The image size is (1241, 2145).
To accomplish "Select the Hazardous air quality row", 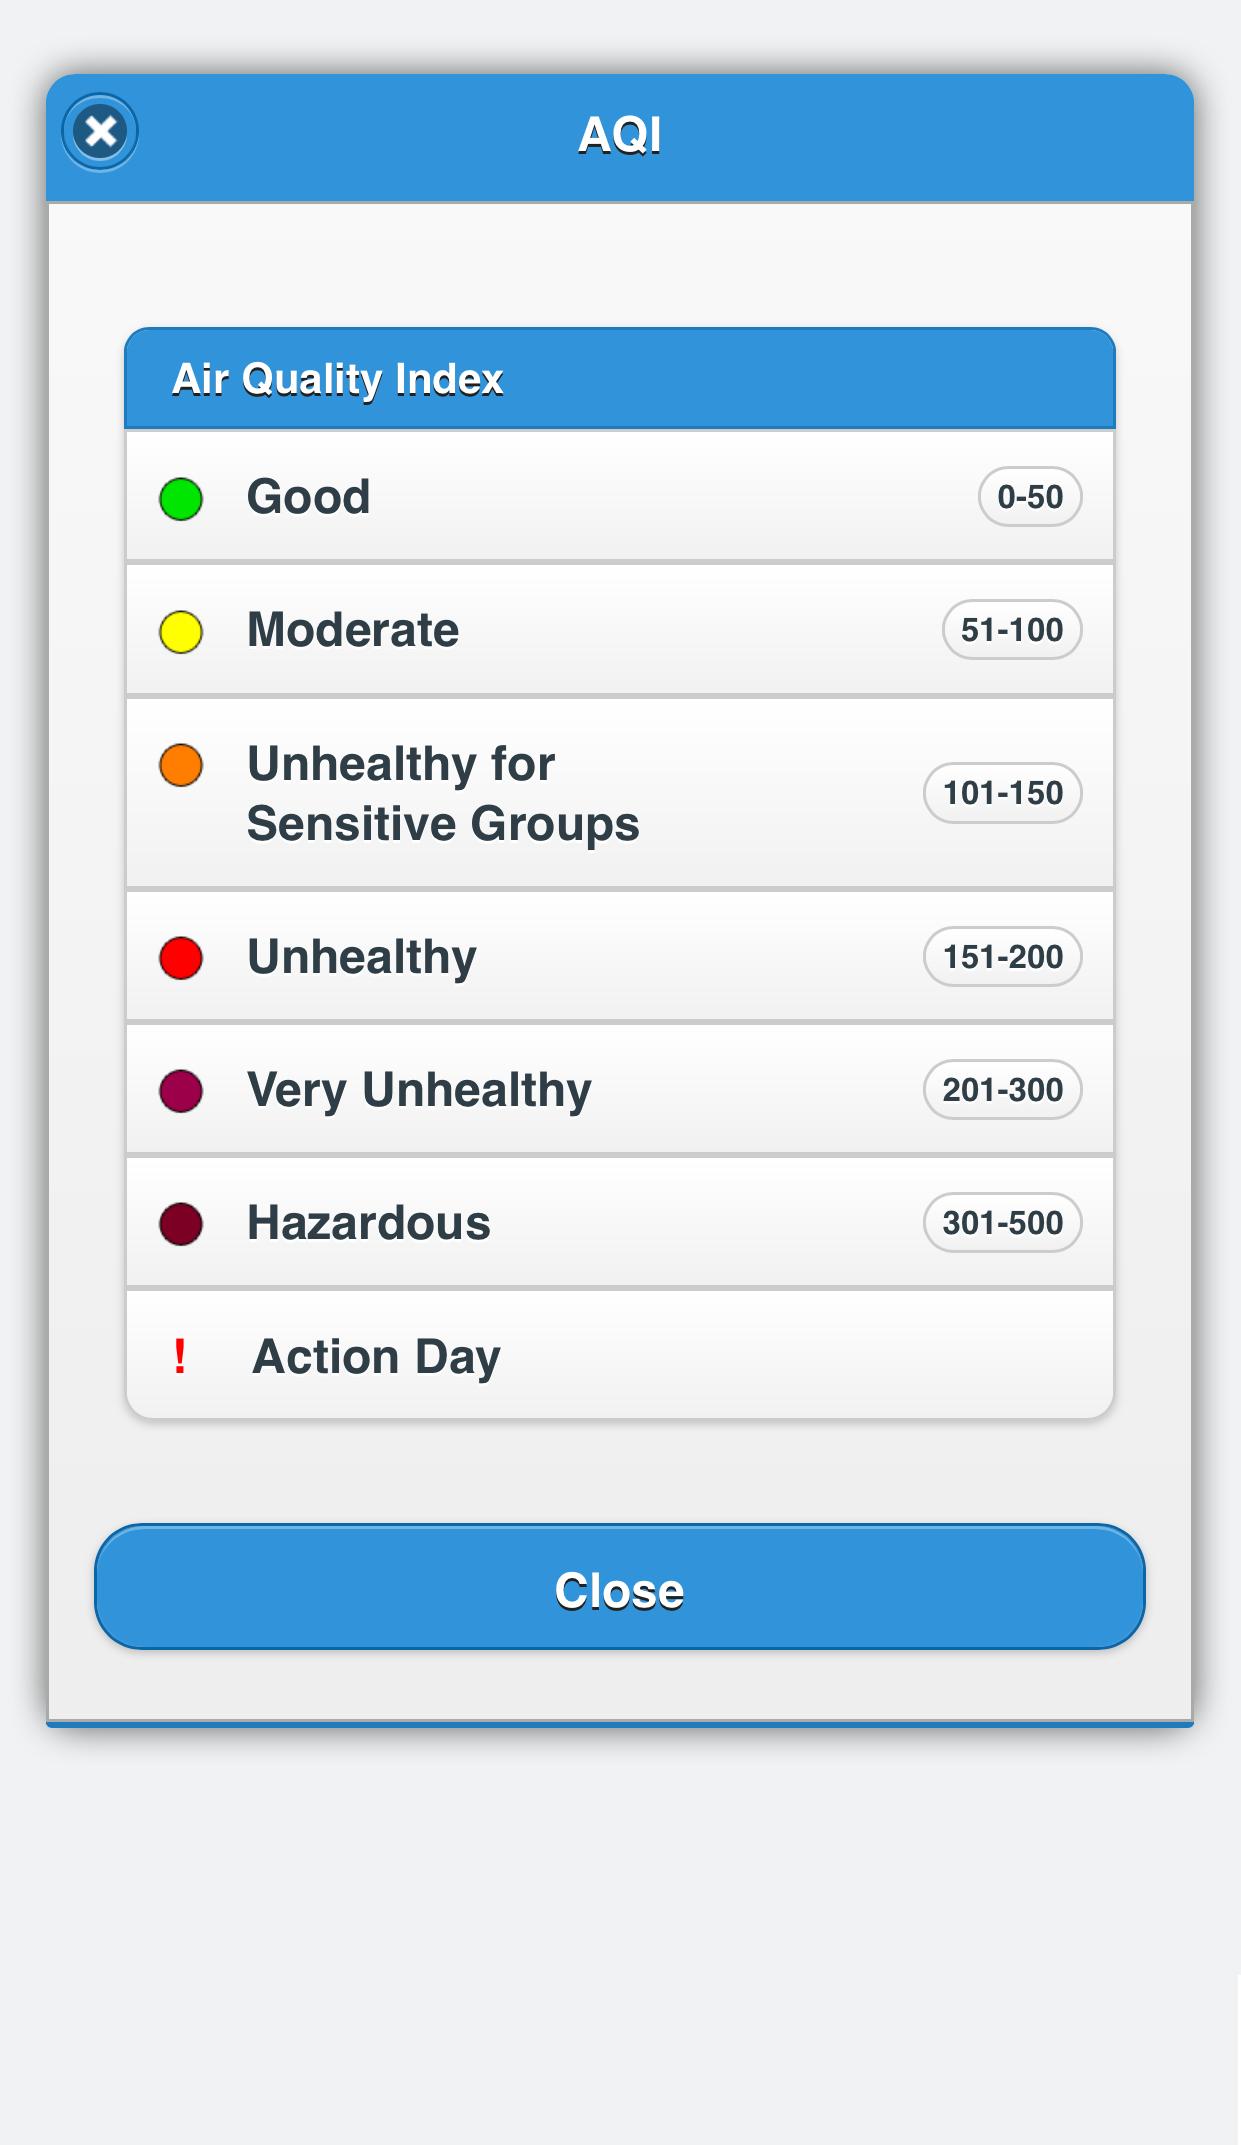I will coord(620,1223).
